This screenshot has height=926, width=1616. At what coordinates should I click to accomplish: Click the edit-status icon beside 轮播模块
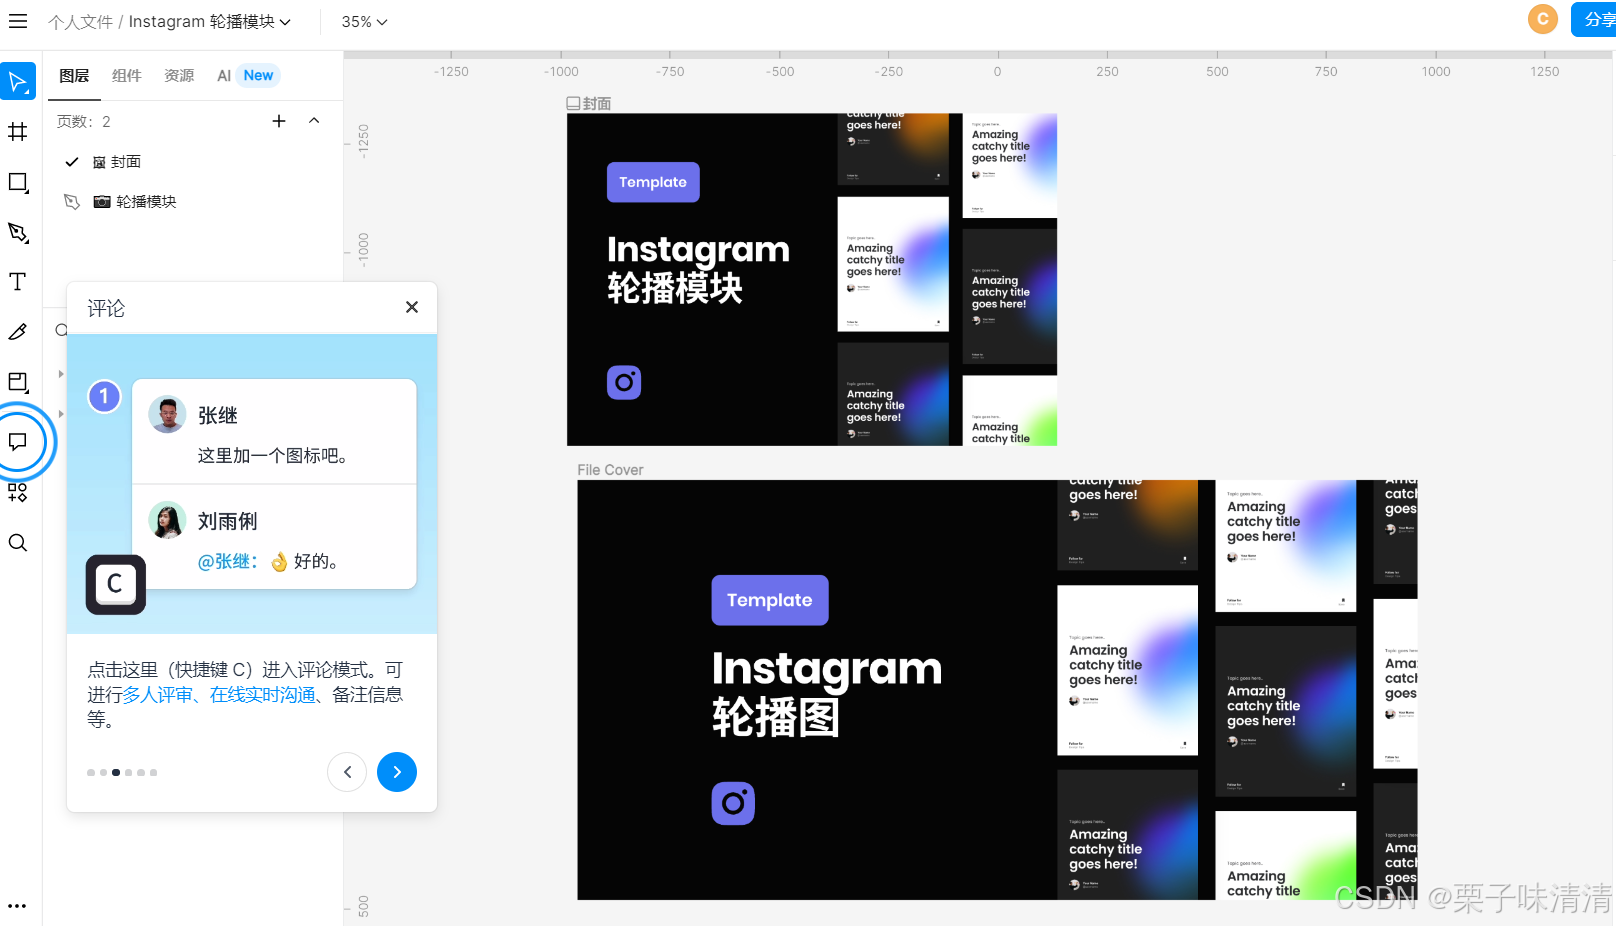72,202
